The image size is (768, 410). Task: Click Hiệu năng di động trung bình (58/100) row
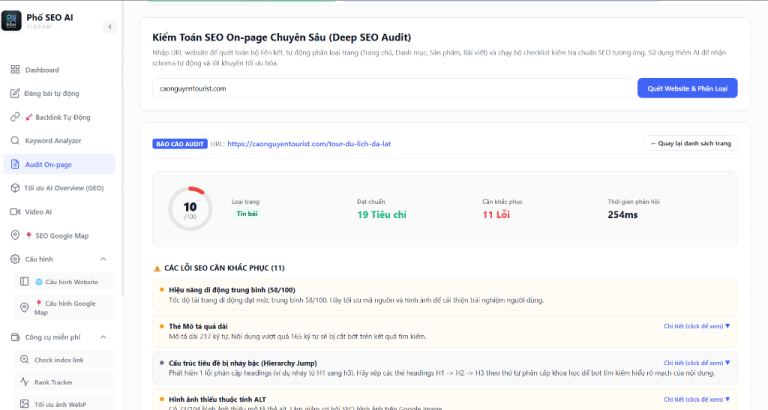pos(445,295)
